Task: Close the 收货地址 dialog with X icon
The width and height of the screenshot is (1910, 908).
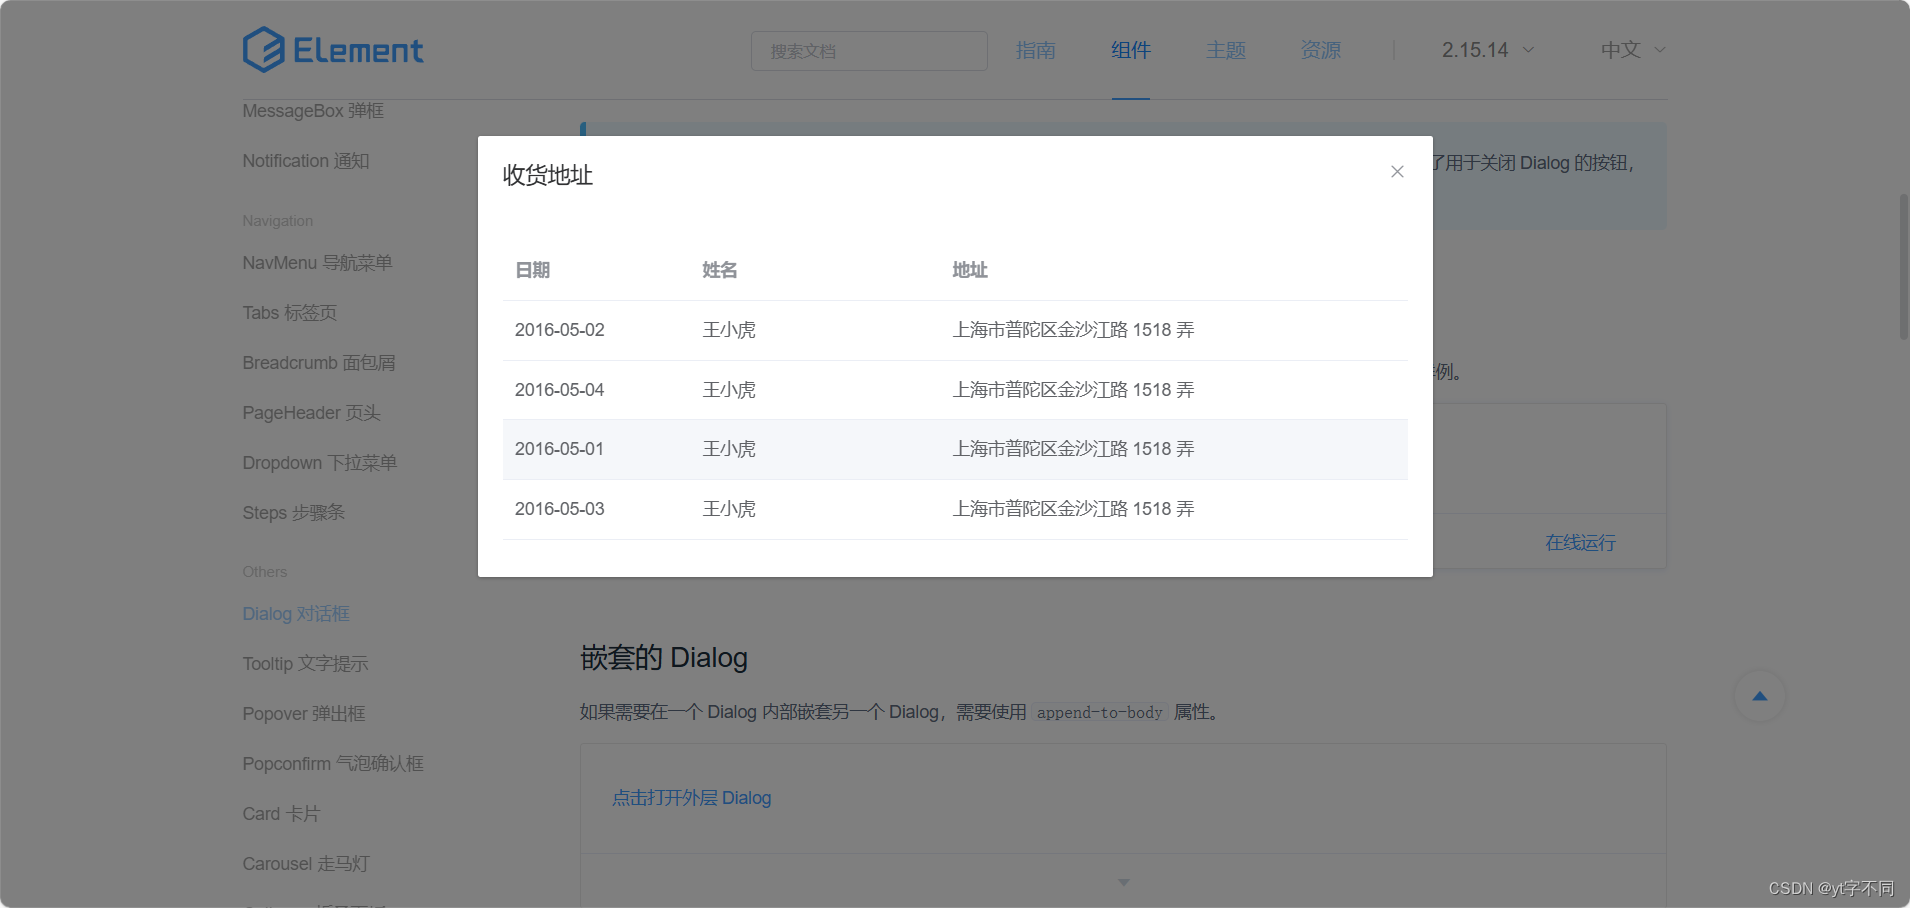Action: (x=1397, y=172)
